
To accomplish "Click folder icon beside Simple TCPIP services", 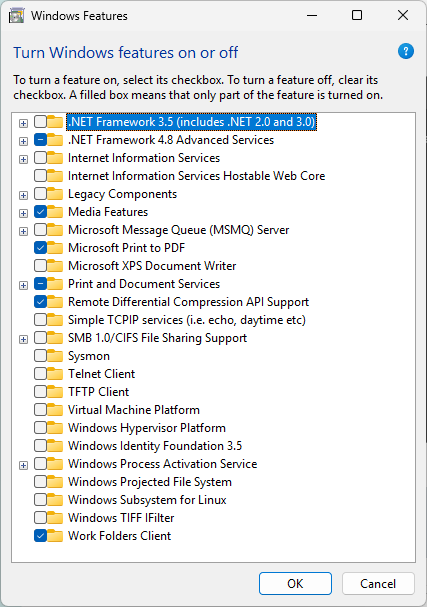I will coord(55,320).
